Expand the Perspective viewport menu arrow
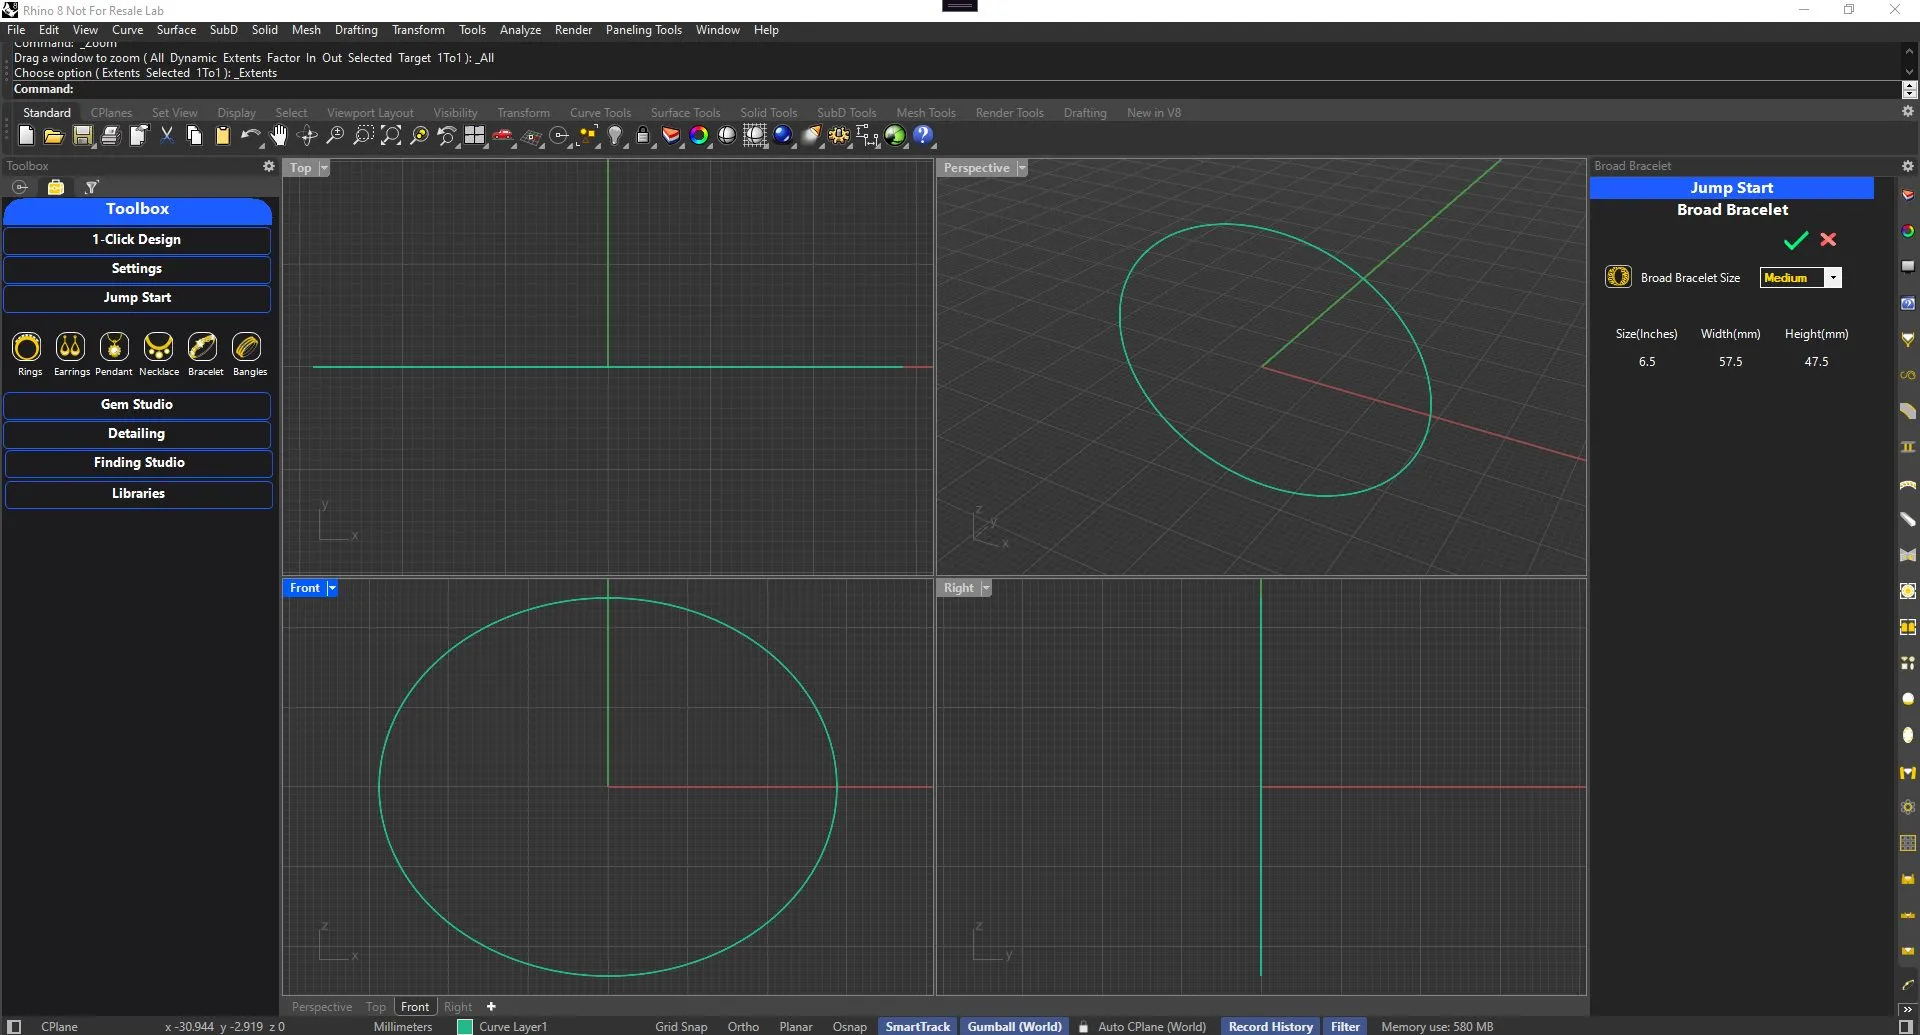1920x1035 pixels. point(1022,168)
